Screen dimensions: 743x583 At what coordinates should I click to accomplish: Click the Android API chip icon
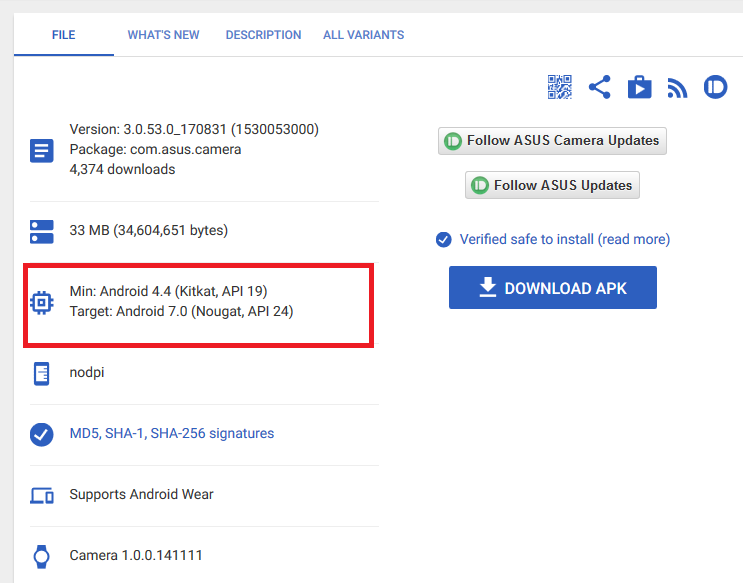pyautogui.click(x=42, y=302)
